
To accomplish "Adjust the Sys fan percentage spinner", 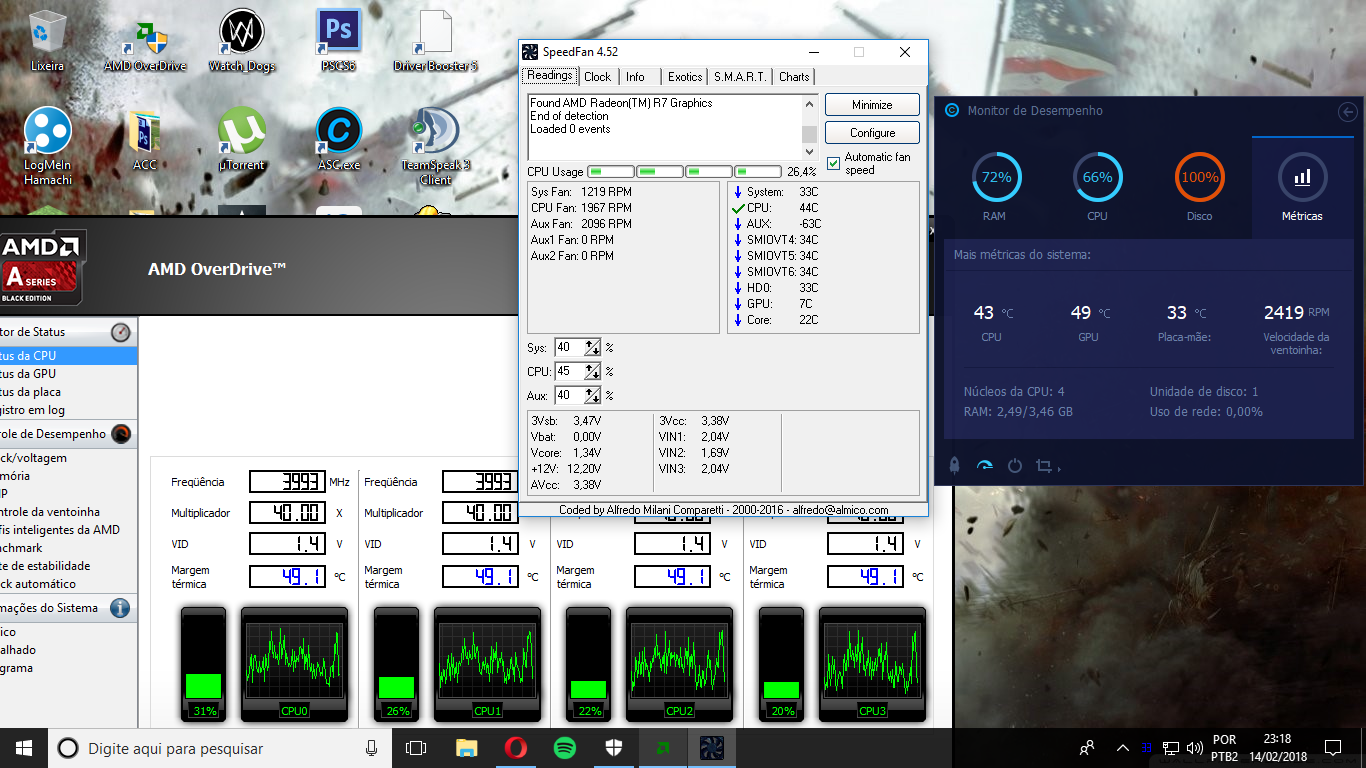I will click(x=593, y=348).
